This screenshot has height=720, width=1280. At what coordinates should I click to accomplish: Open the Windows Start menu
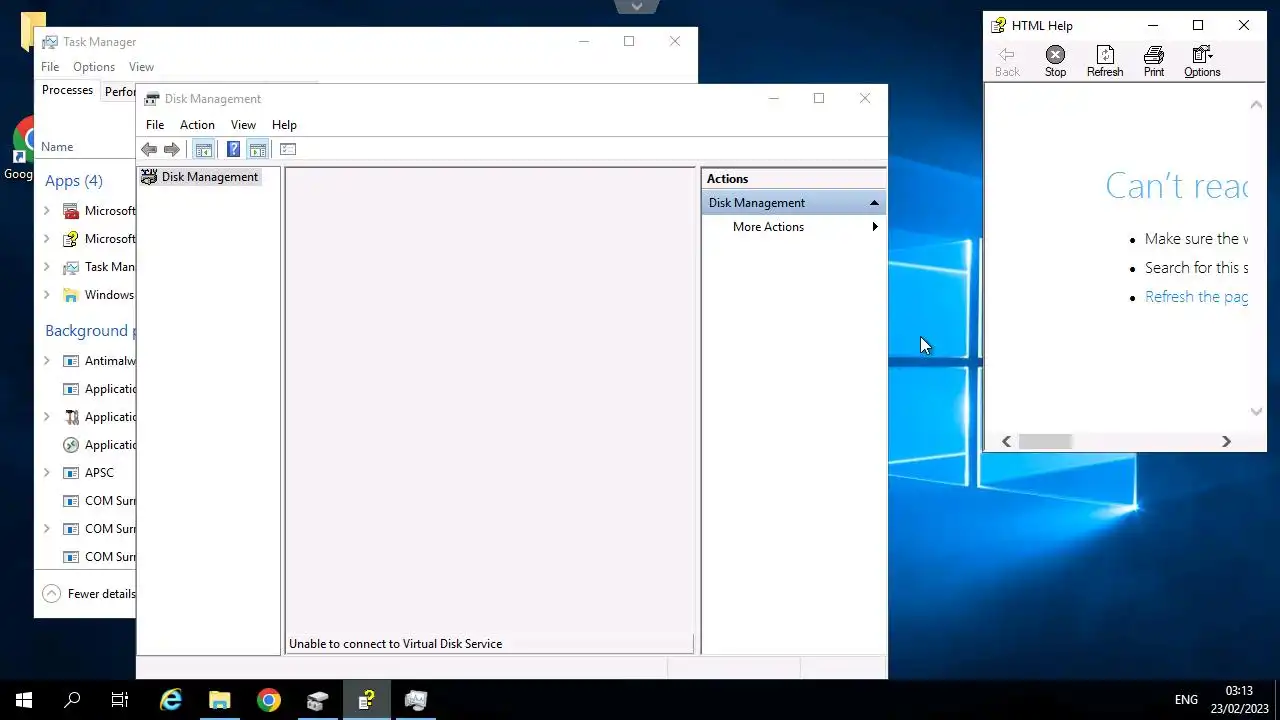[24, 700]
